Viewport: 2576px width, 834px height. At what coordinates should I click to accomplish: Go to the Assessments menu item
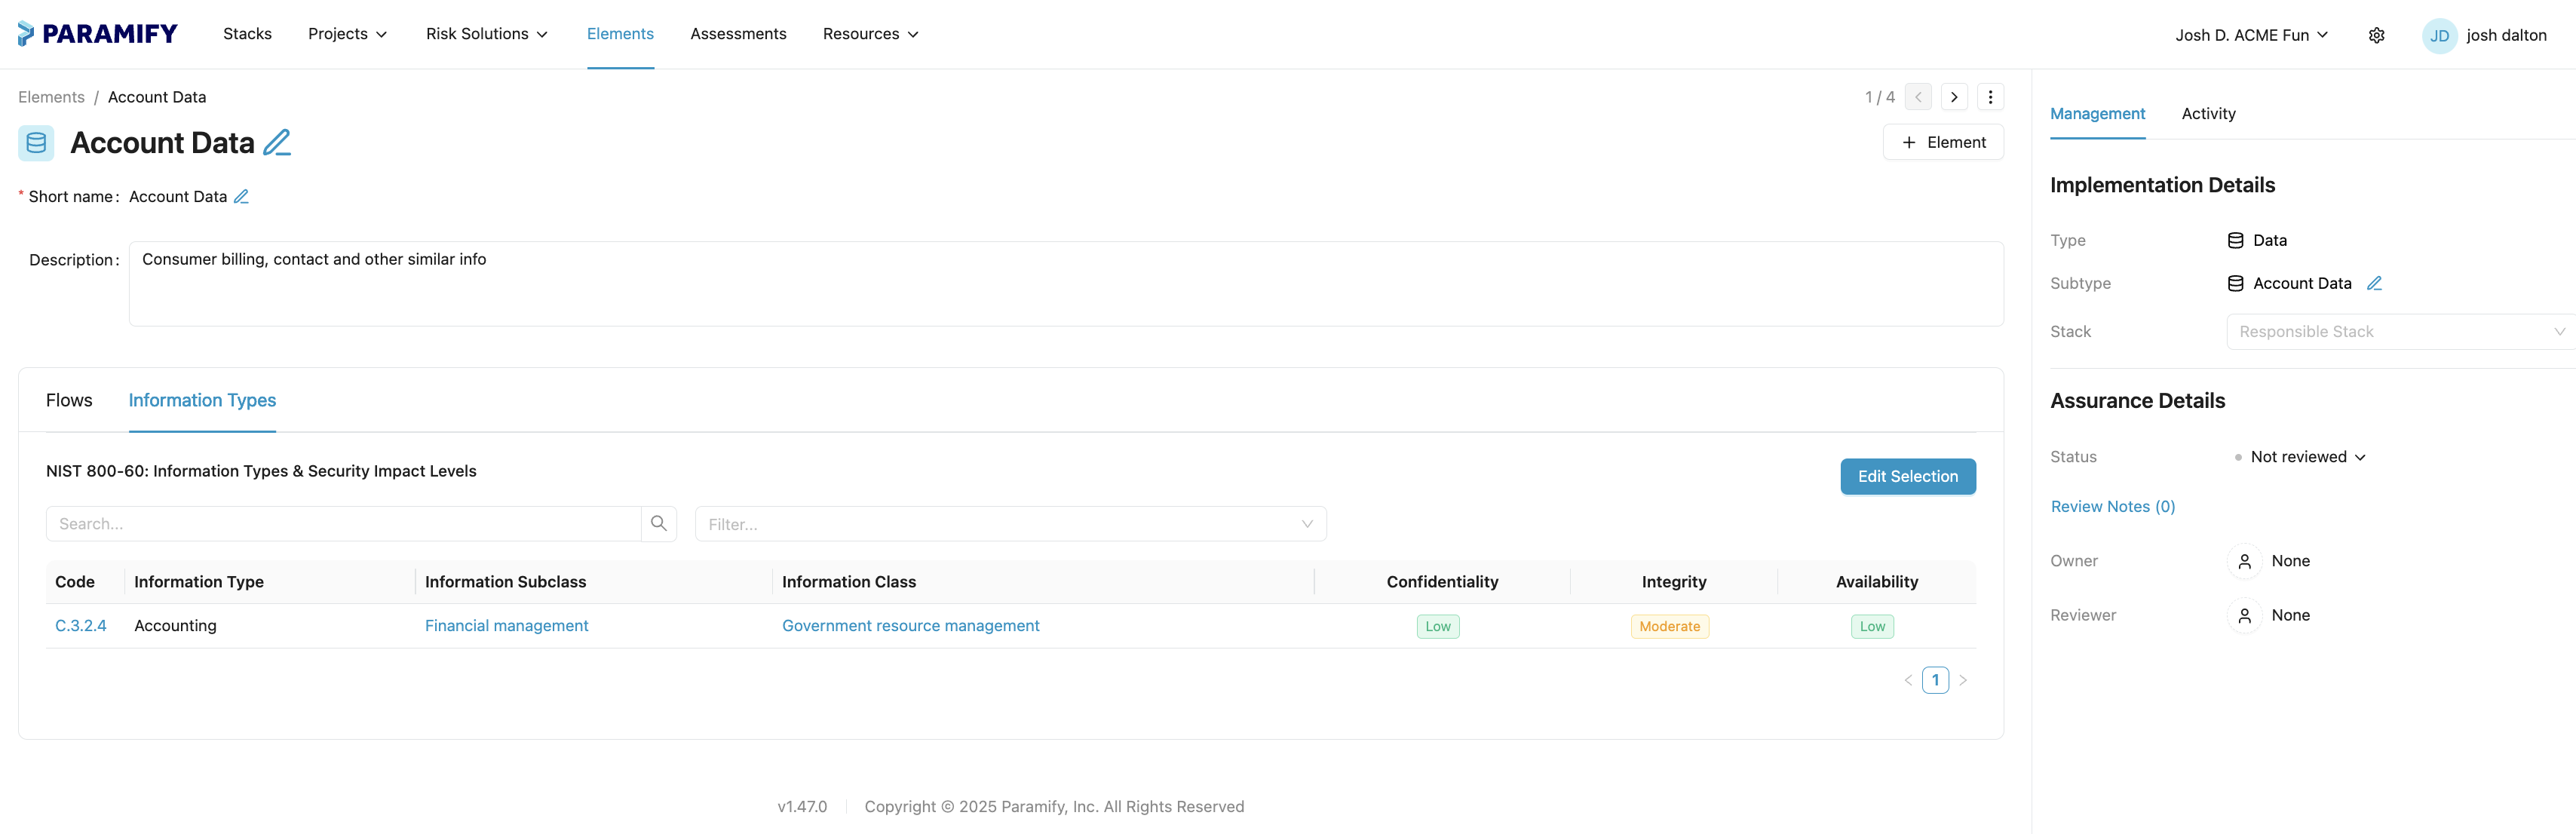[x=738, y=33]
